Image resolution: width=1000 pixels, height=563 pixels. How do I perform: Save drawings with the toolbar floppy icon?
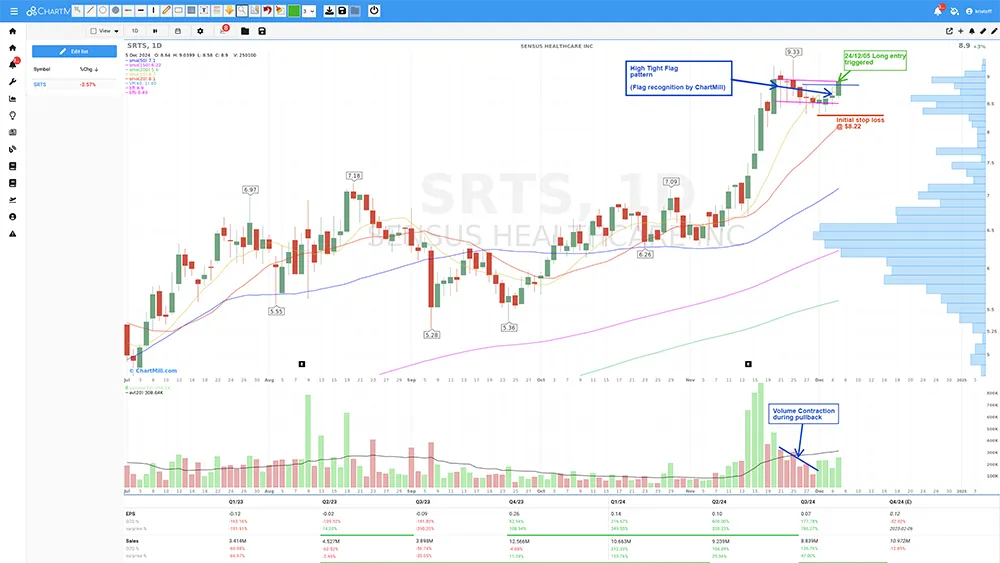[342, 11]
